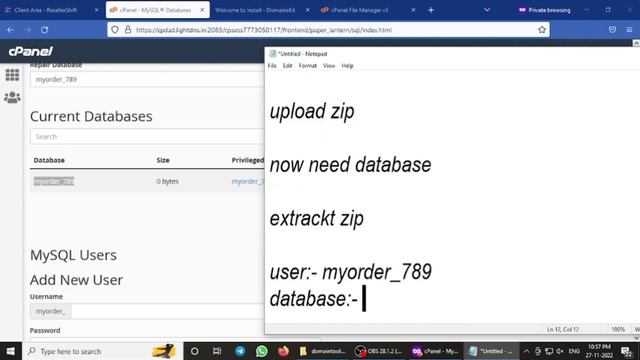
Task: Open WhatsApp from the taskbar
Action: coord(262,351)
